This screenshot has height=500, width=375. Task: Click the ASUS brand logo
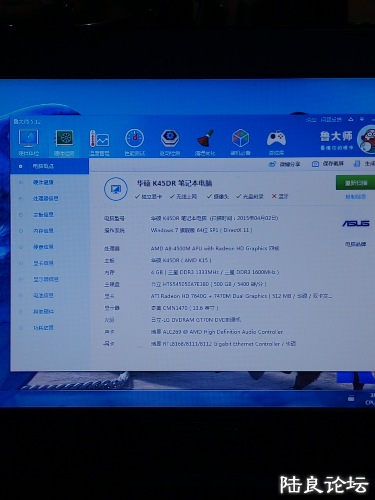point(356,223)
